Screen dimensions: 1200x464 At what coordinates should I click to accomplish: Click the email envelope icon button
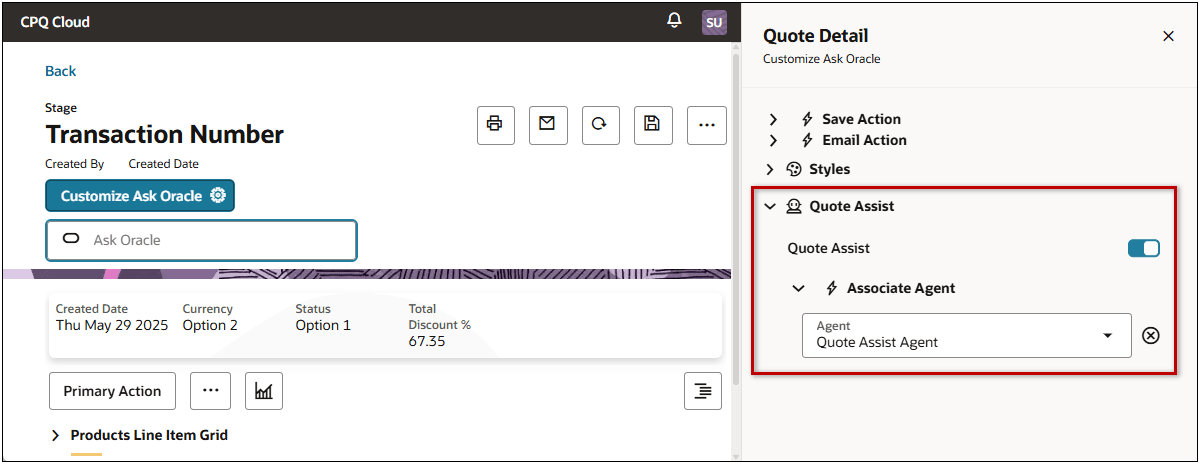coord(547,124)
